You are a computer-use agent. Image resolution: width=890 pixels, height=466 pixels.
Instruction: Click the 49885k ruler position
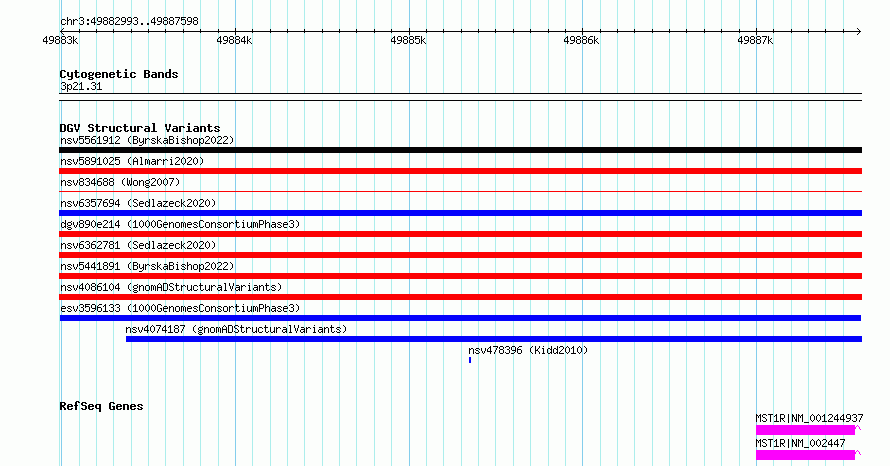pyautogui.click(x=408, y=40)
